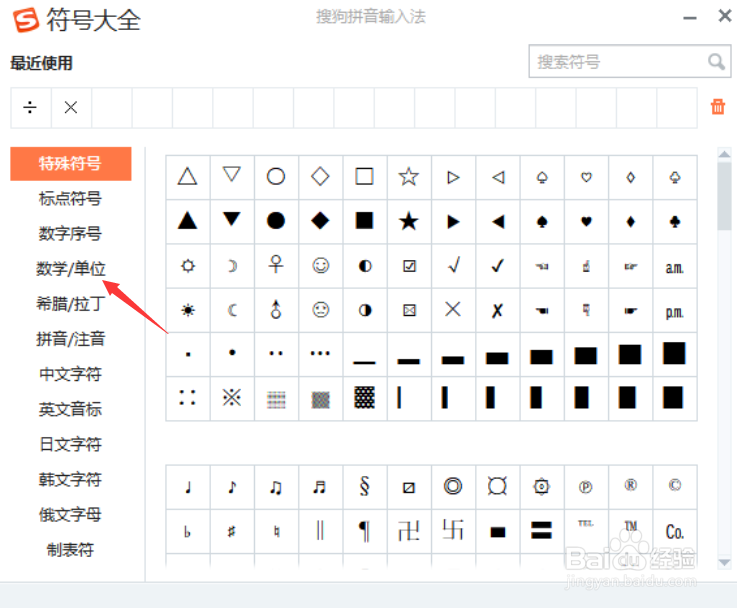Select the 数学/单位 category

click(x=71, y=269)
